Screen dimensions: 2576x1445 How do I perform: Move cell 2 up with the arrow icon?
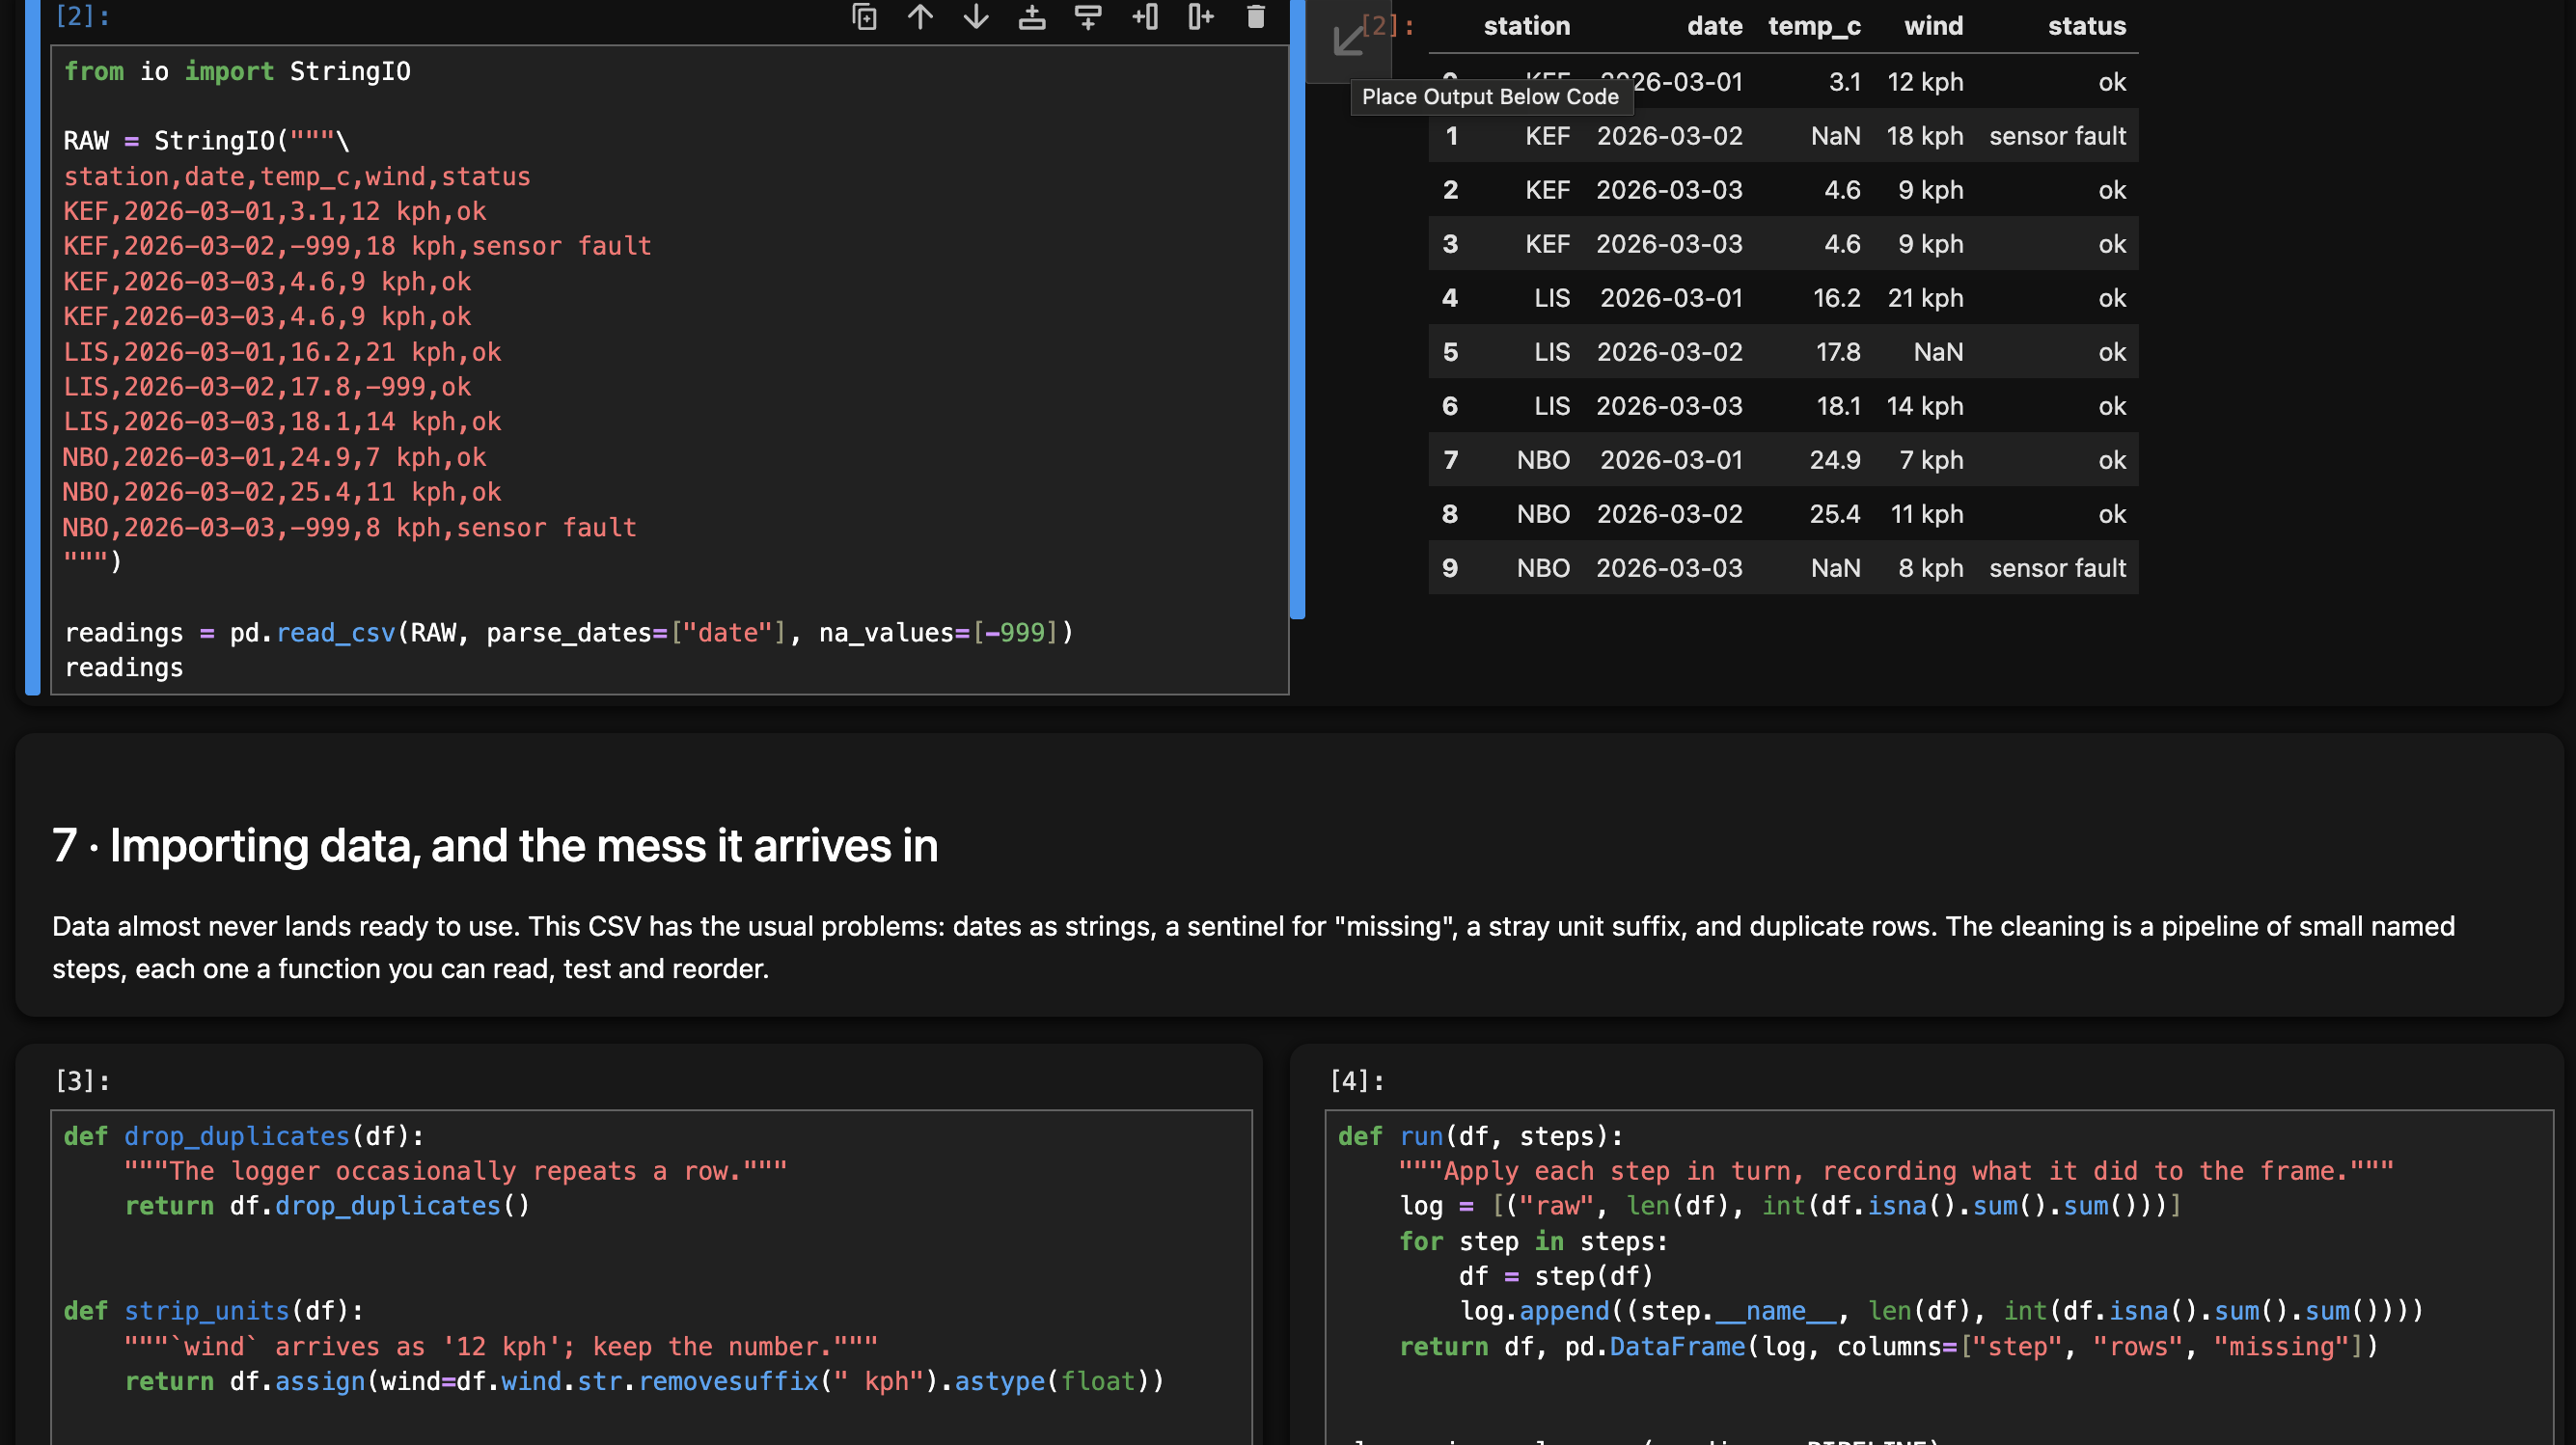pos(920,17)
